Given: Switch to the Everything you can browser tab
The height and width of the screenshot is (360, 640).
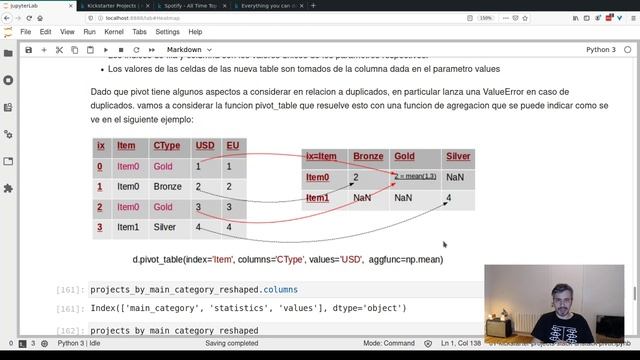Looking at the screenshot, I should click(x=267, y=6).
